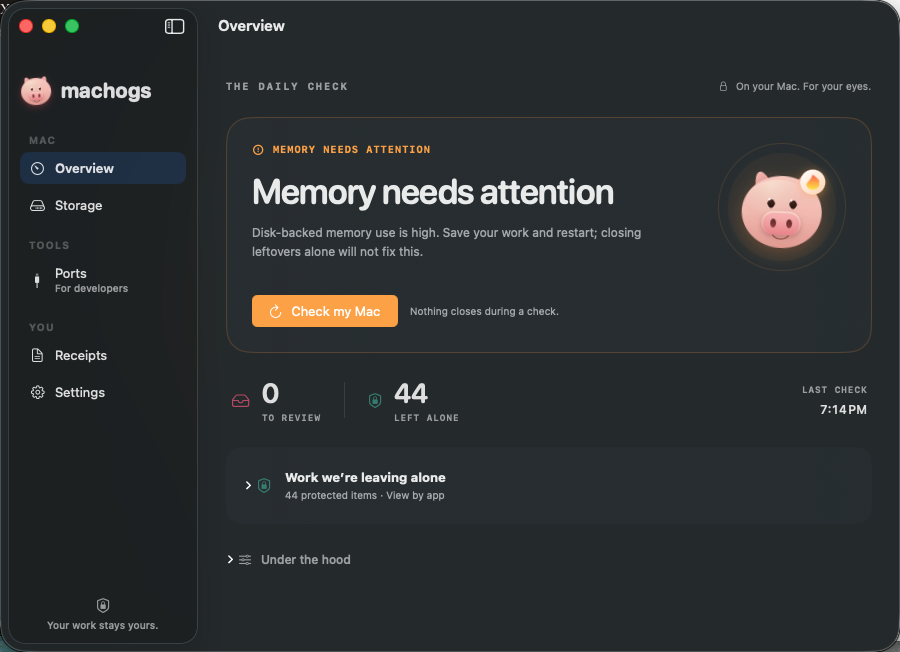Click the machogs pig logo
This screenshot has width=900, height=652.
tap(36, 91)
